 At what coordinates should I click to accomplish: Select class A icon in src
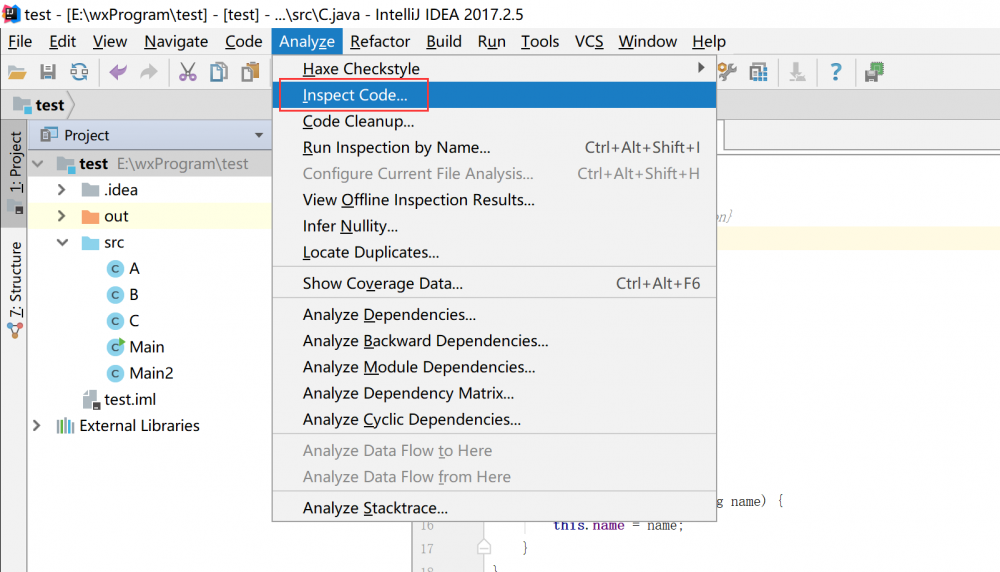(115, 268)
